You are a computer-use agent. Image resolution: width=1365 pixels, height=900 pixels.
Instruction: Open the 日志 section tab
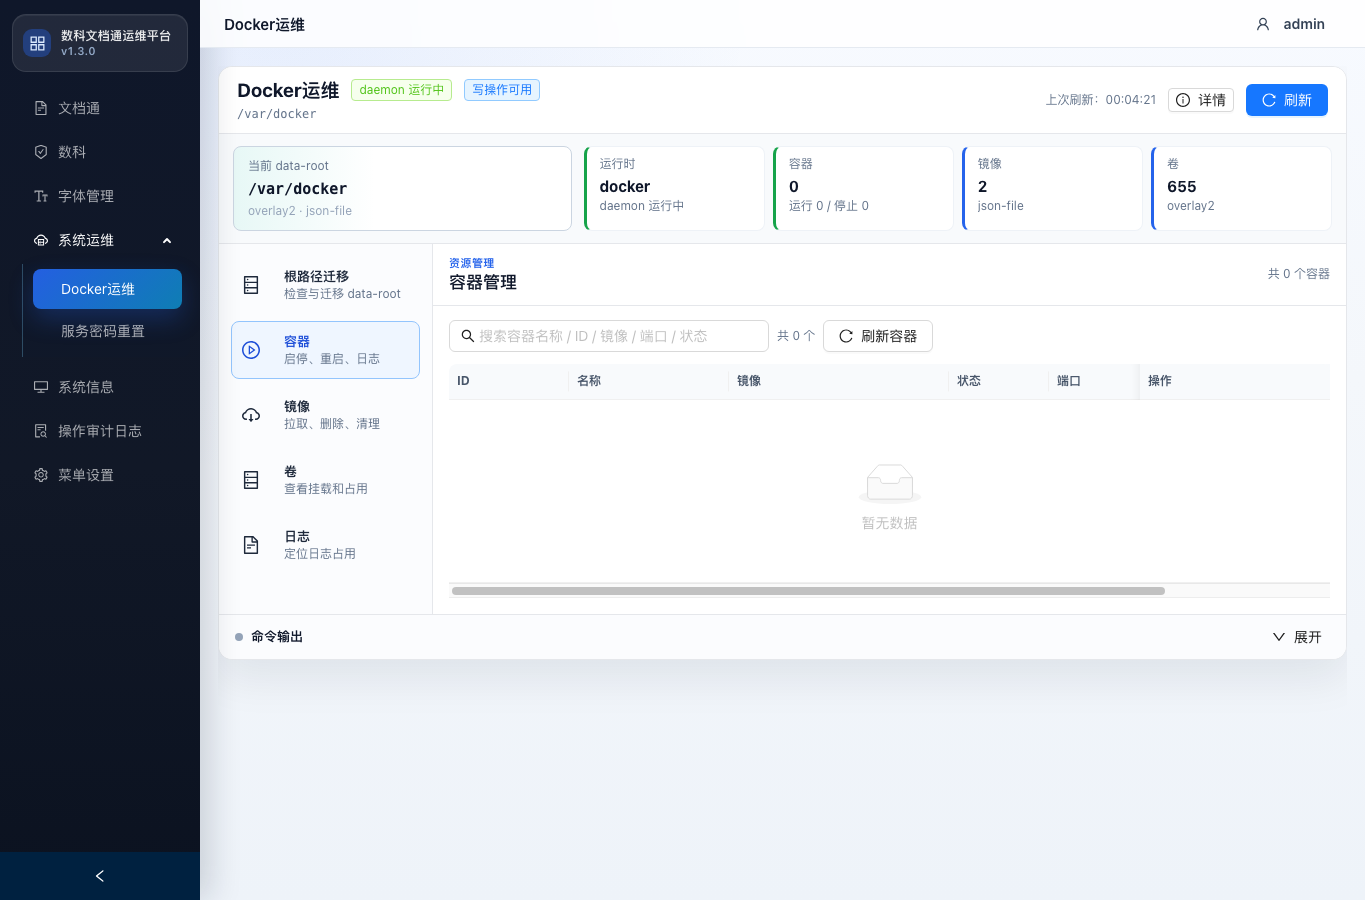click(325, 545)
